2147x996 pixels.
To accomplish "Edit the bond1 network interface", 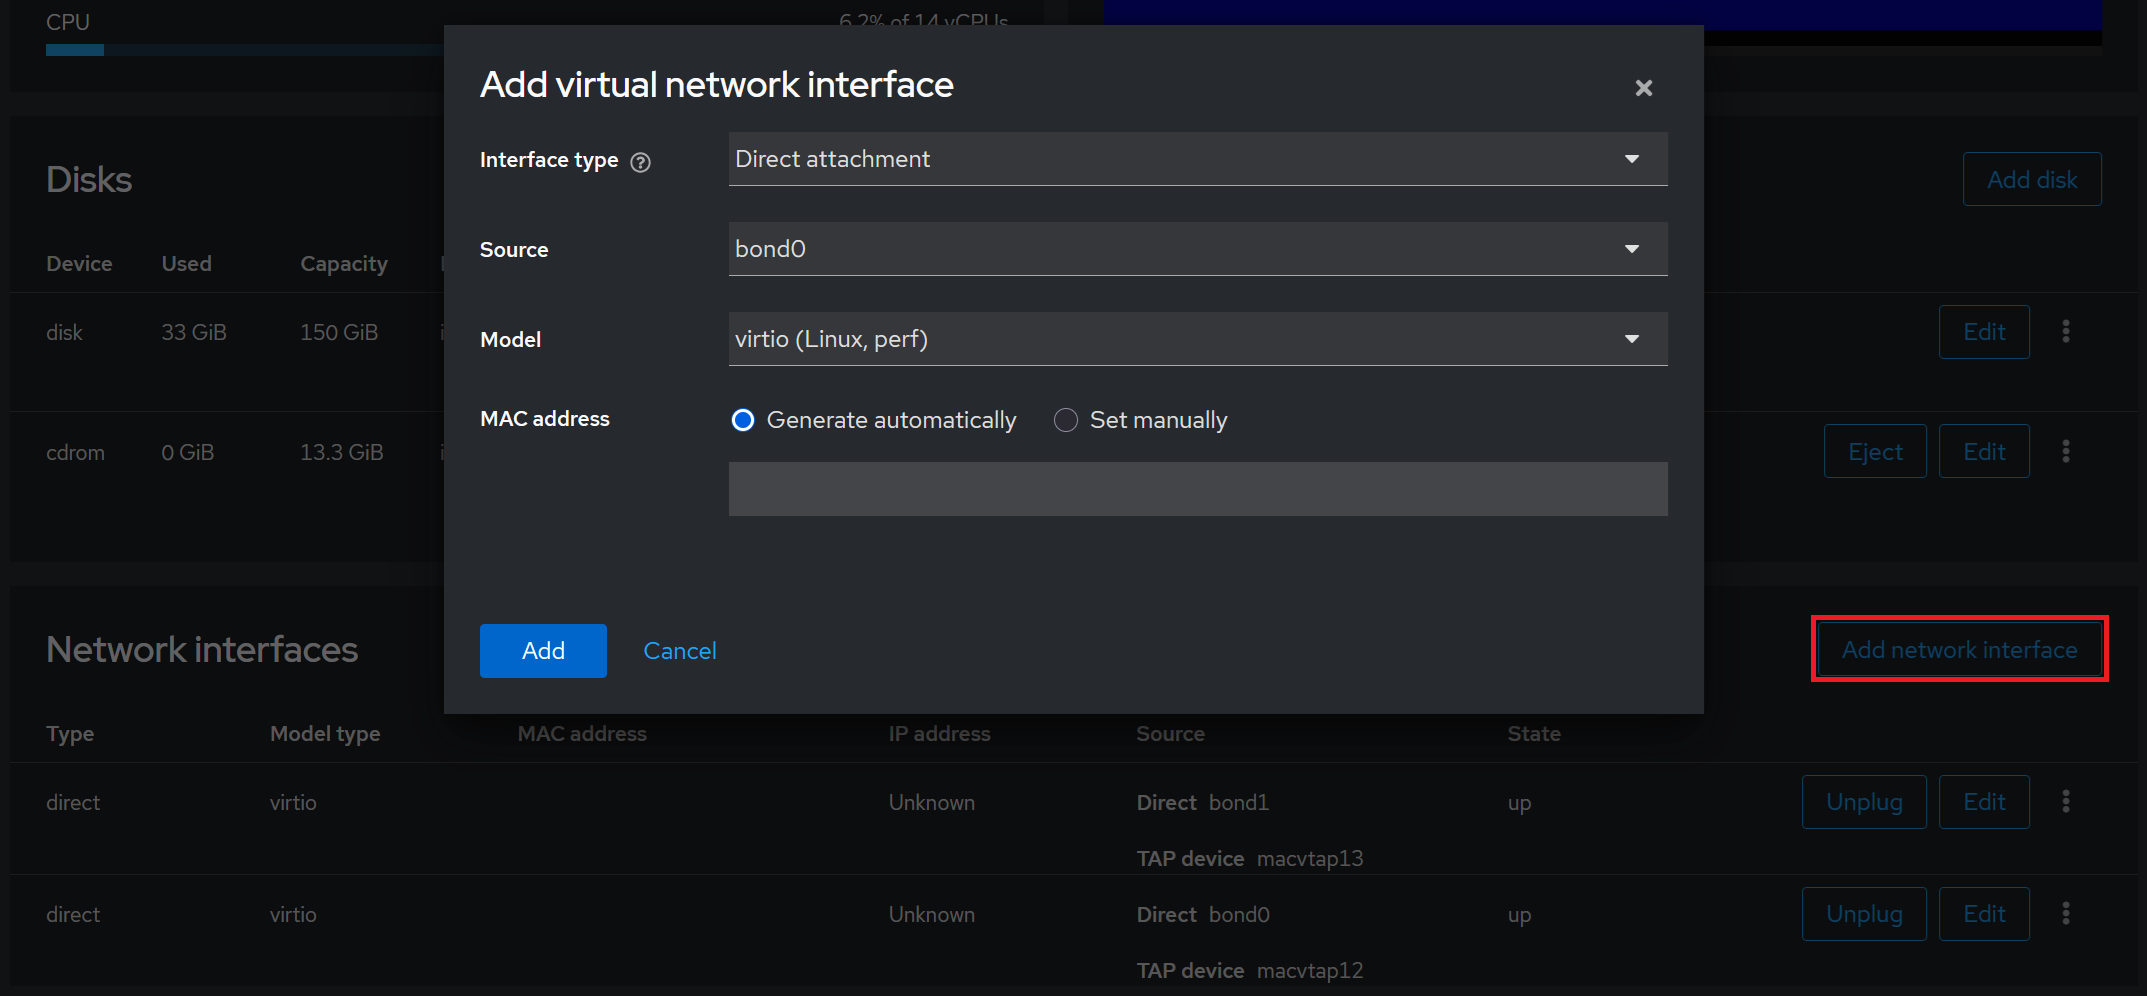I will 1984,802.
